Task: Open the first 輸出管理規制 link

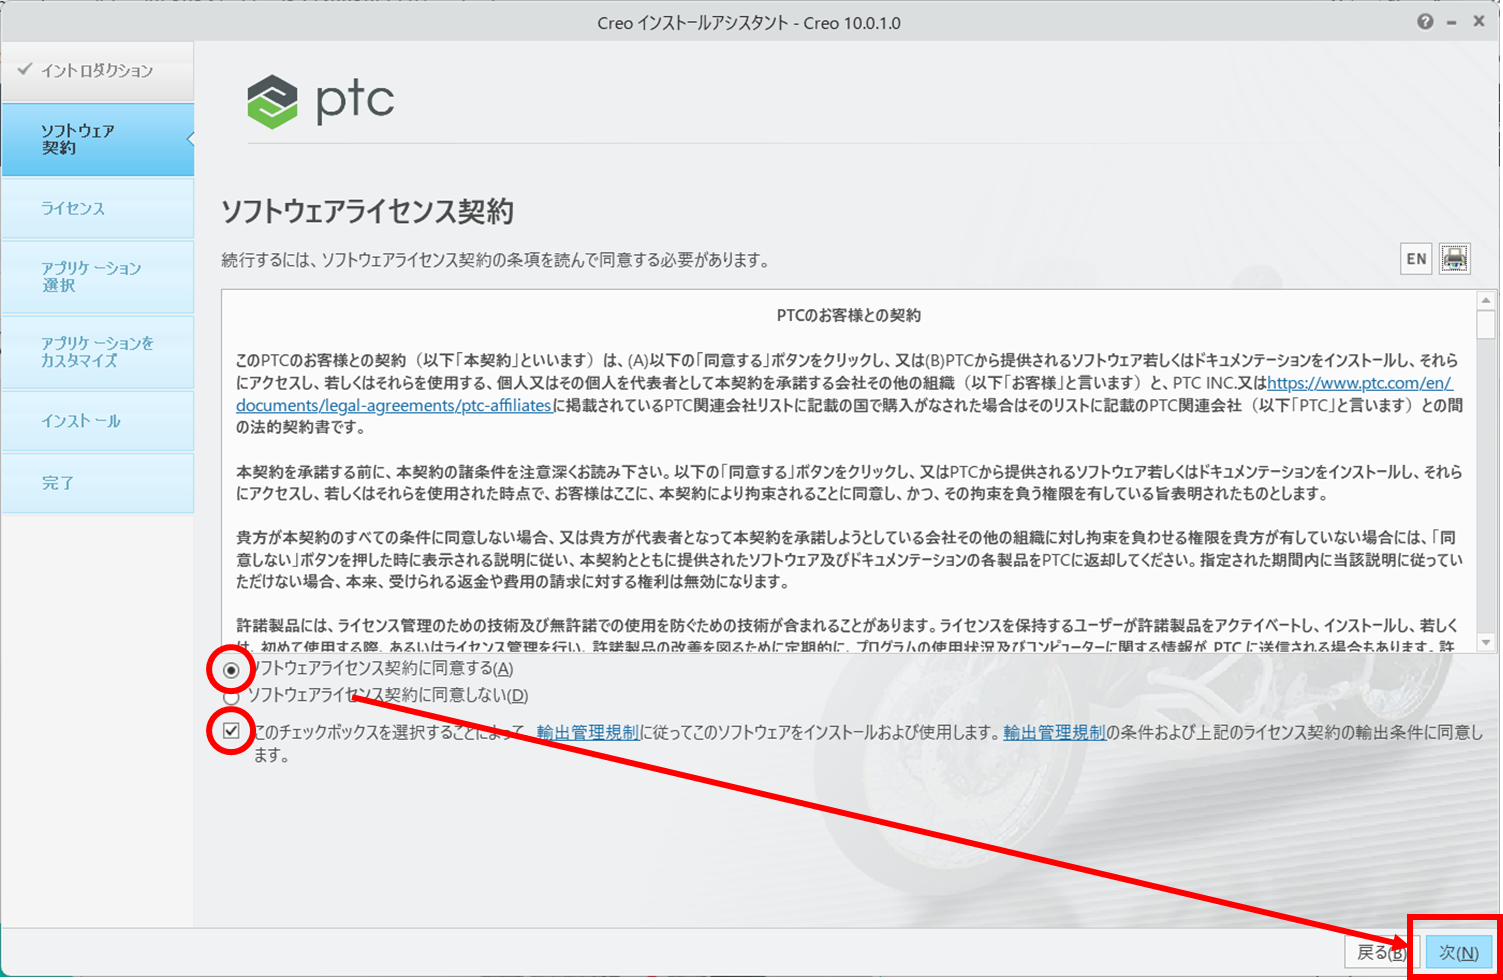Action: click(587, 733)
